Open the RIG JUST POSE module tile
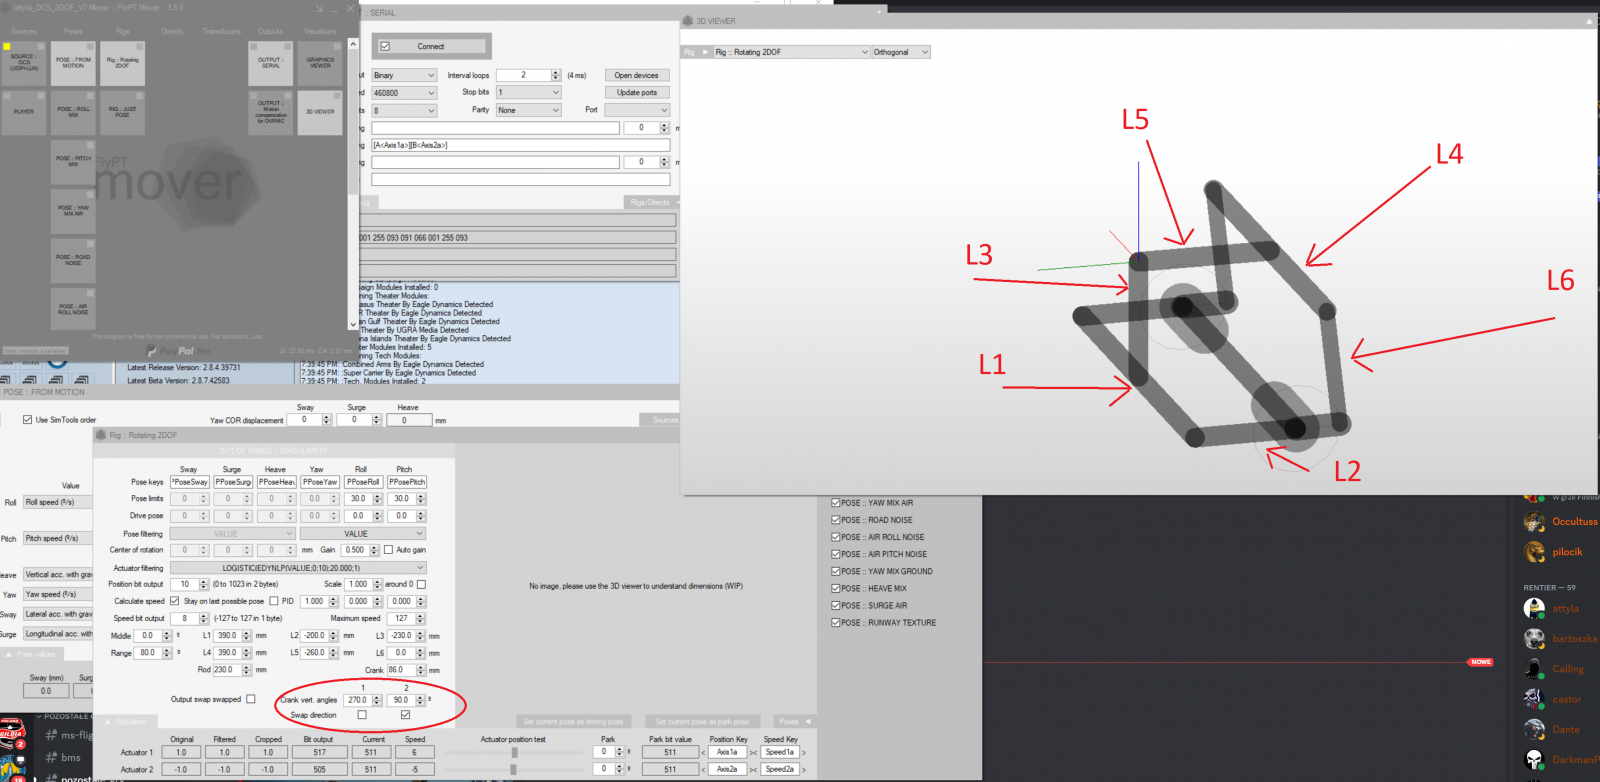Image resolution: width=1600 pixels, height=782 pixels. (x=122, y=112)
